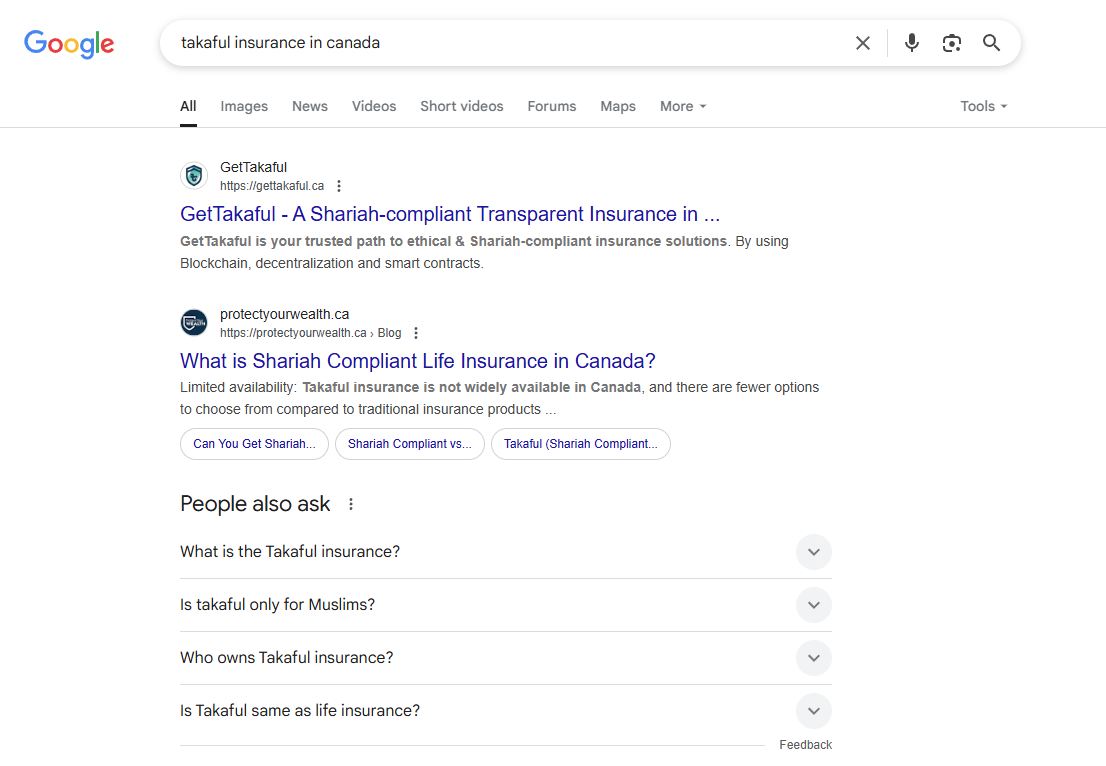Click the 'Takaful (Shariah Compliant...' chip

tap(581, 444)
